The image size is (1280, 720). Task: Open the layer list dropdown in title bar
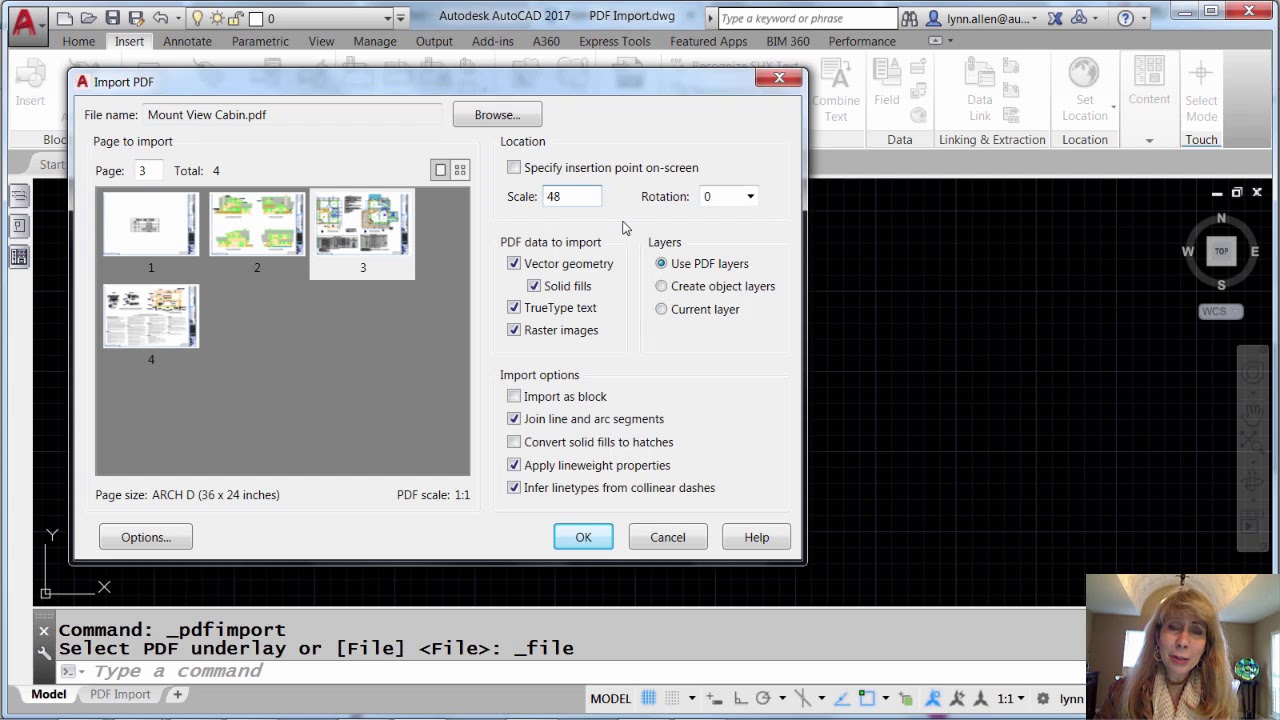click(x=387, y=18)
